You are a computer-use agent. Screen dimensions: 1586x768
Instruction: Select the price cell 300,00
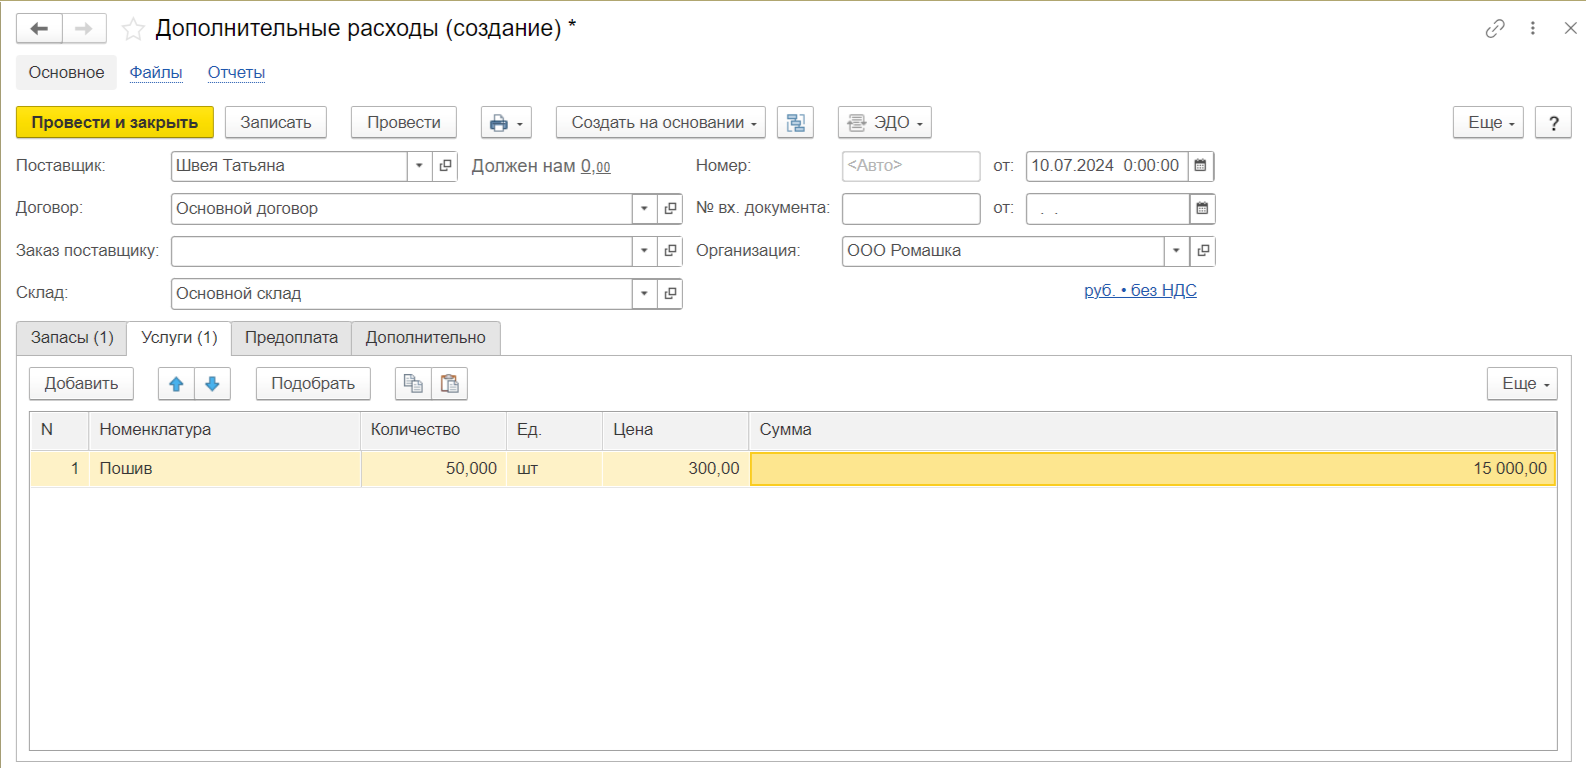676,469
